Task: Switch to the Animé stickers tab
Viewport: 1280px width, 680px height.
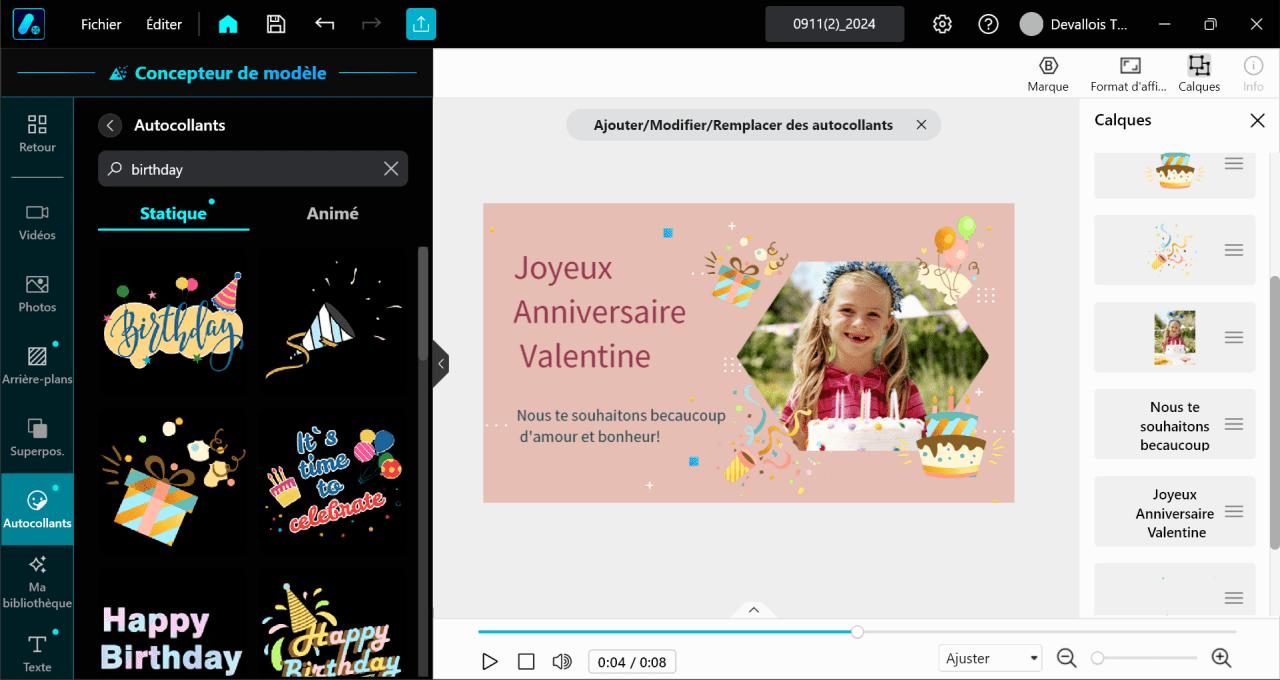Action: coord(332,213)
